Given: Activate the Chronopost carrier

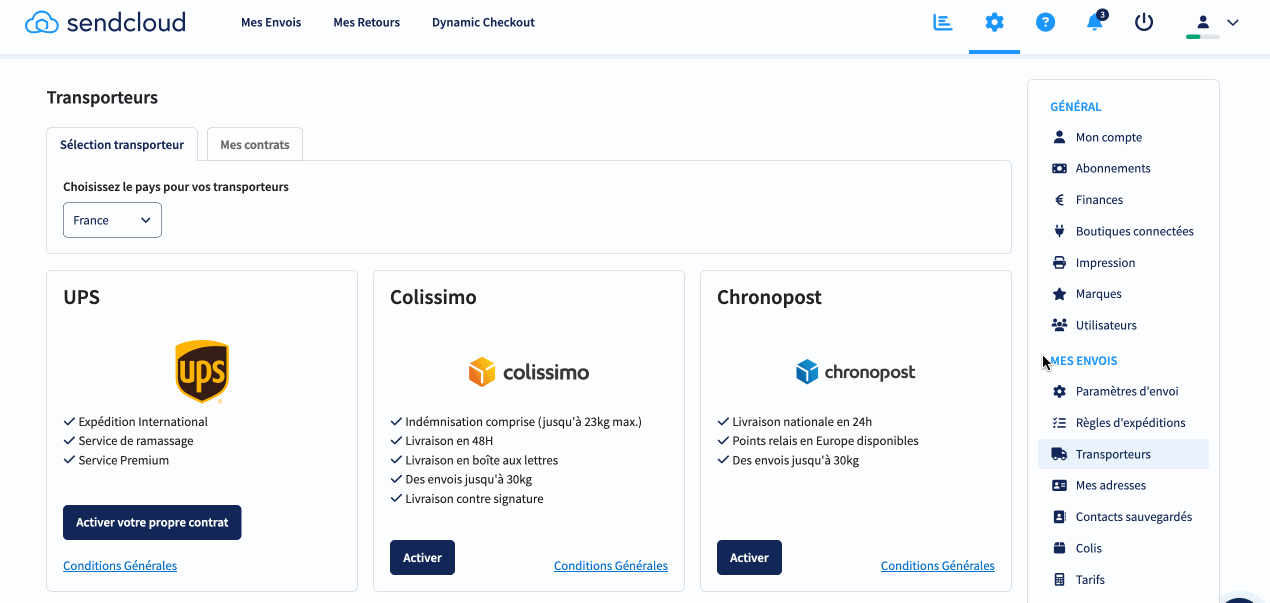Looking at the screenshot, I should coord(749,558).
